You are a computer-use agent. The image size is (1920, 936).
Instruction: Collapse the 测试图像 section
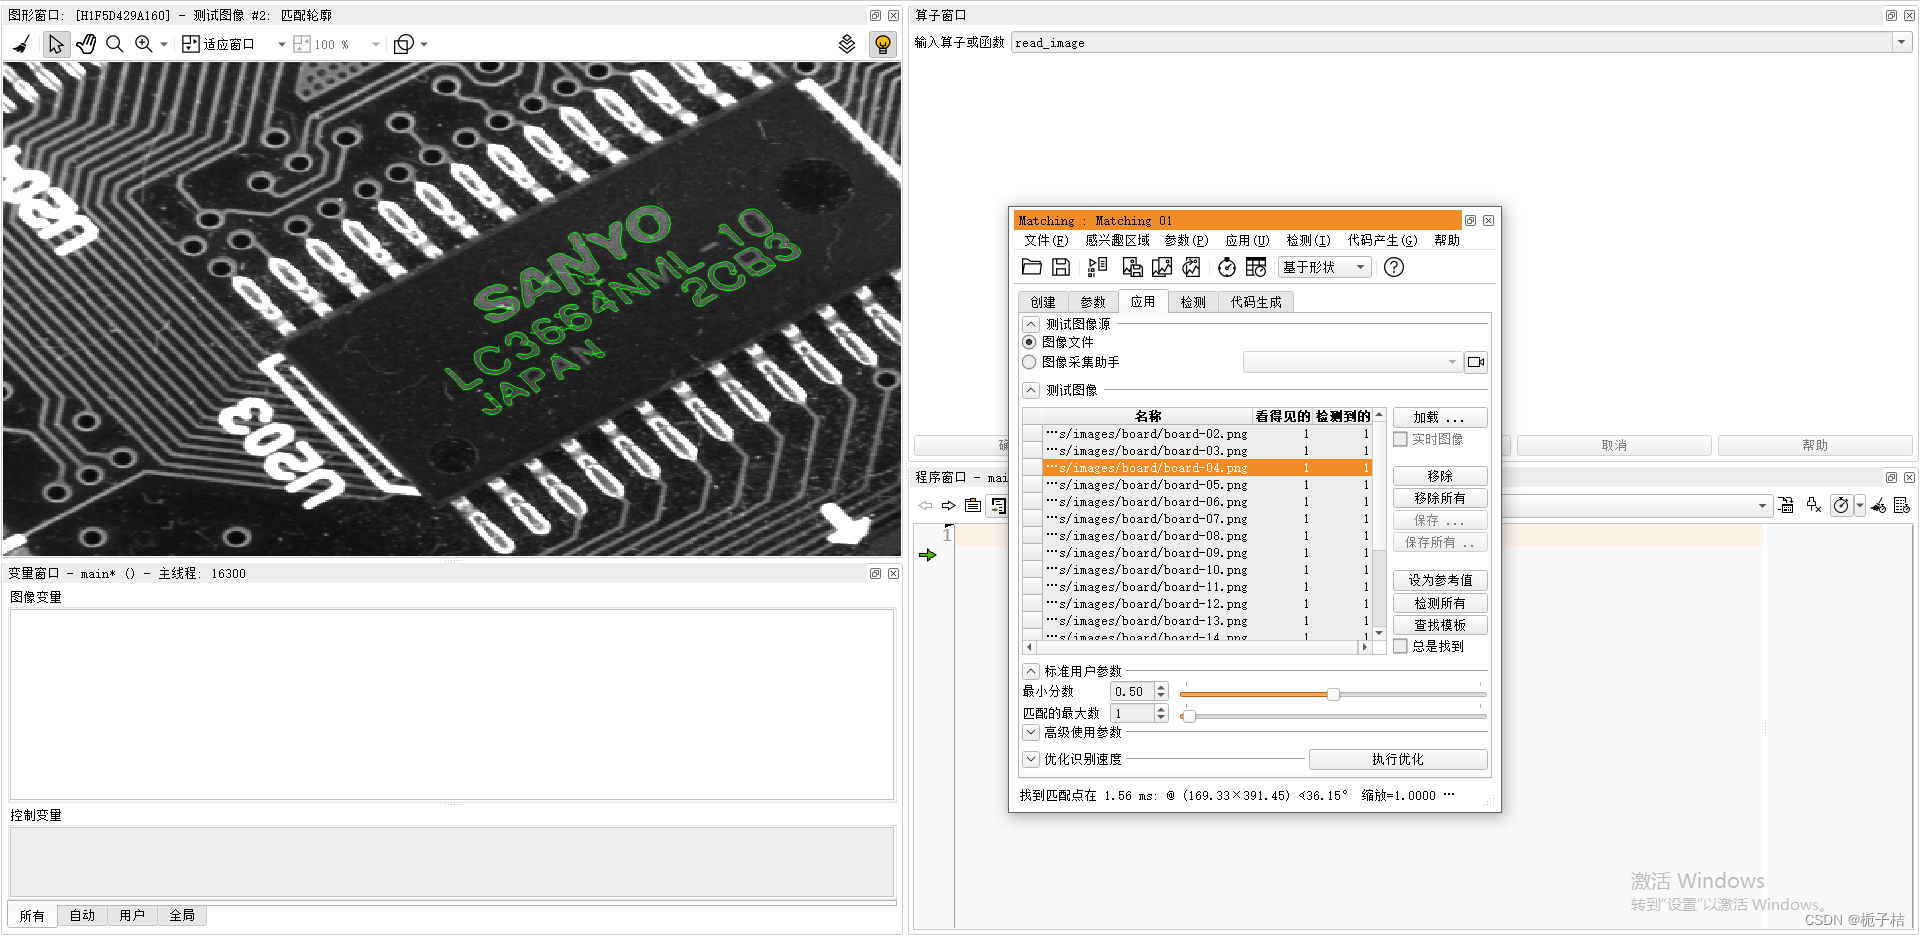point(1031,390)
